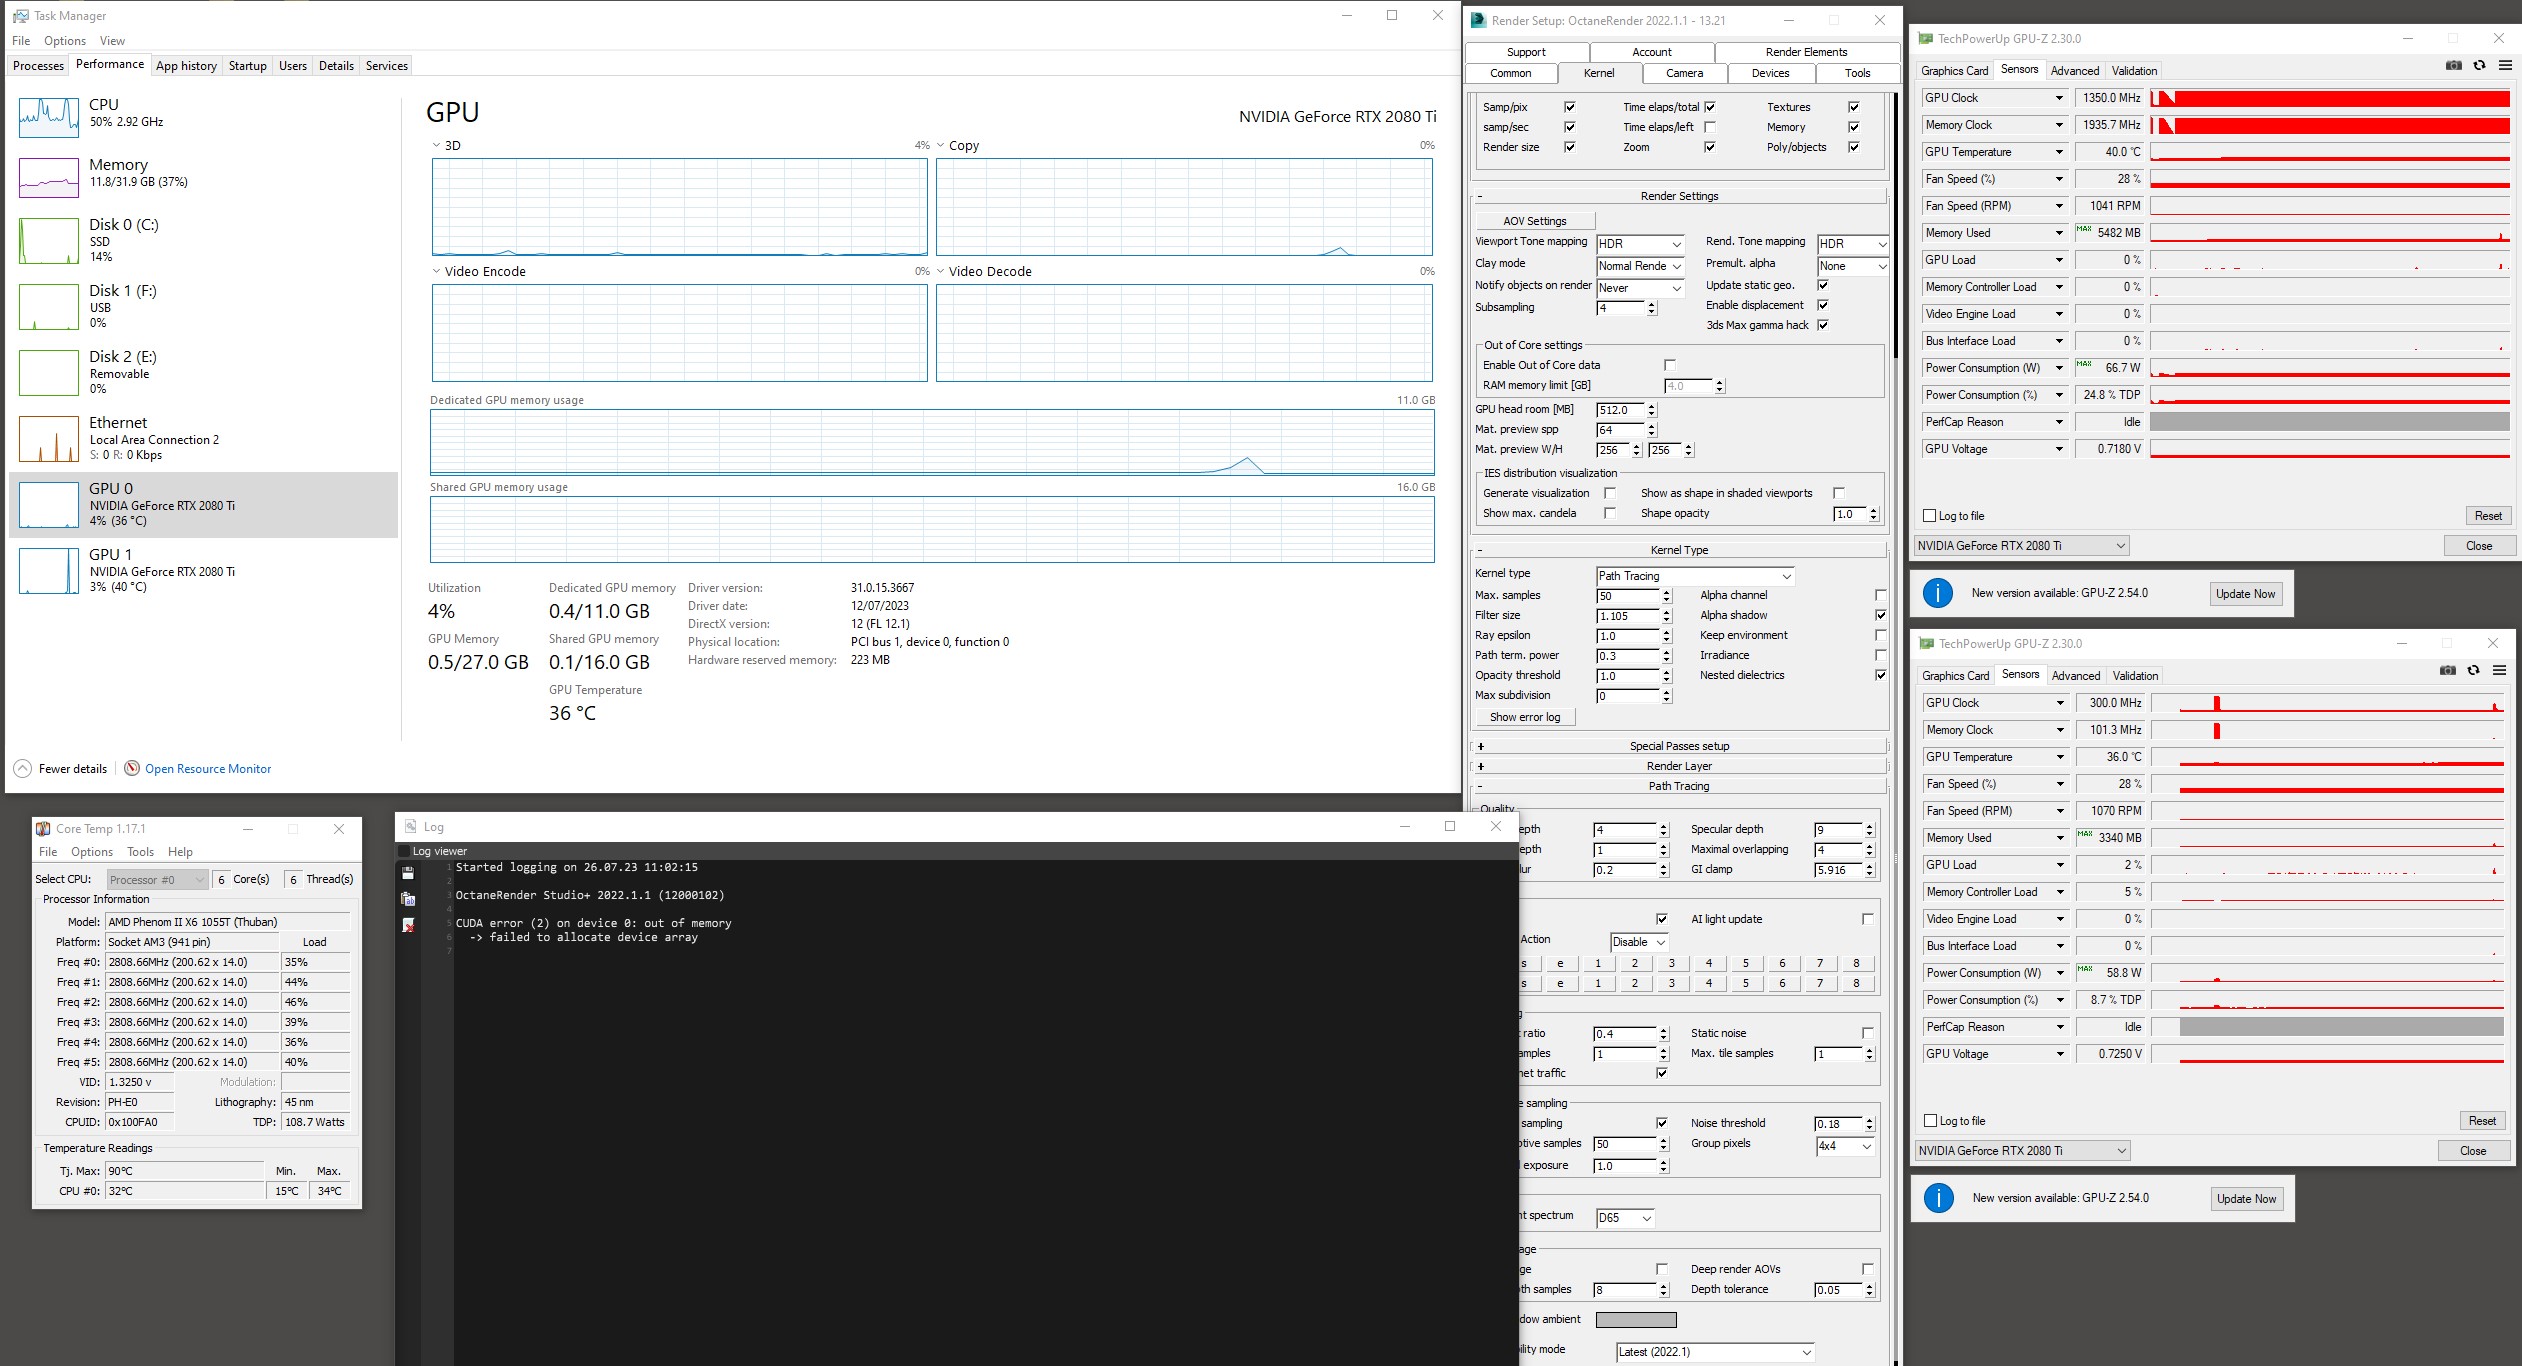2522x1366 pixels.
Task: Enable Out of Core data checkbox
Action: click(x=1669, y=365)
